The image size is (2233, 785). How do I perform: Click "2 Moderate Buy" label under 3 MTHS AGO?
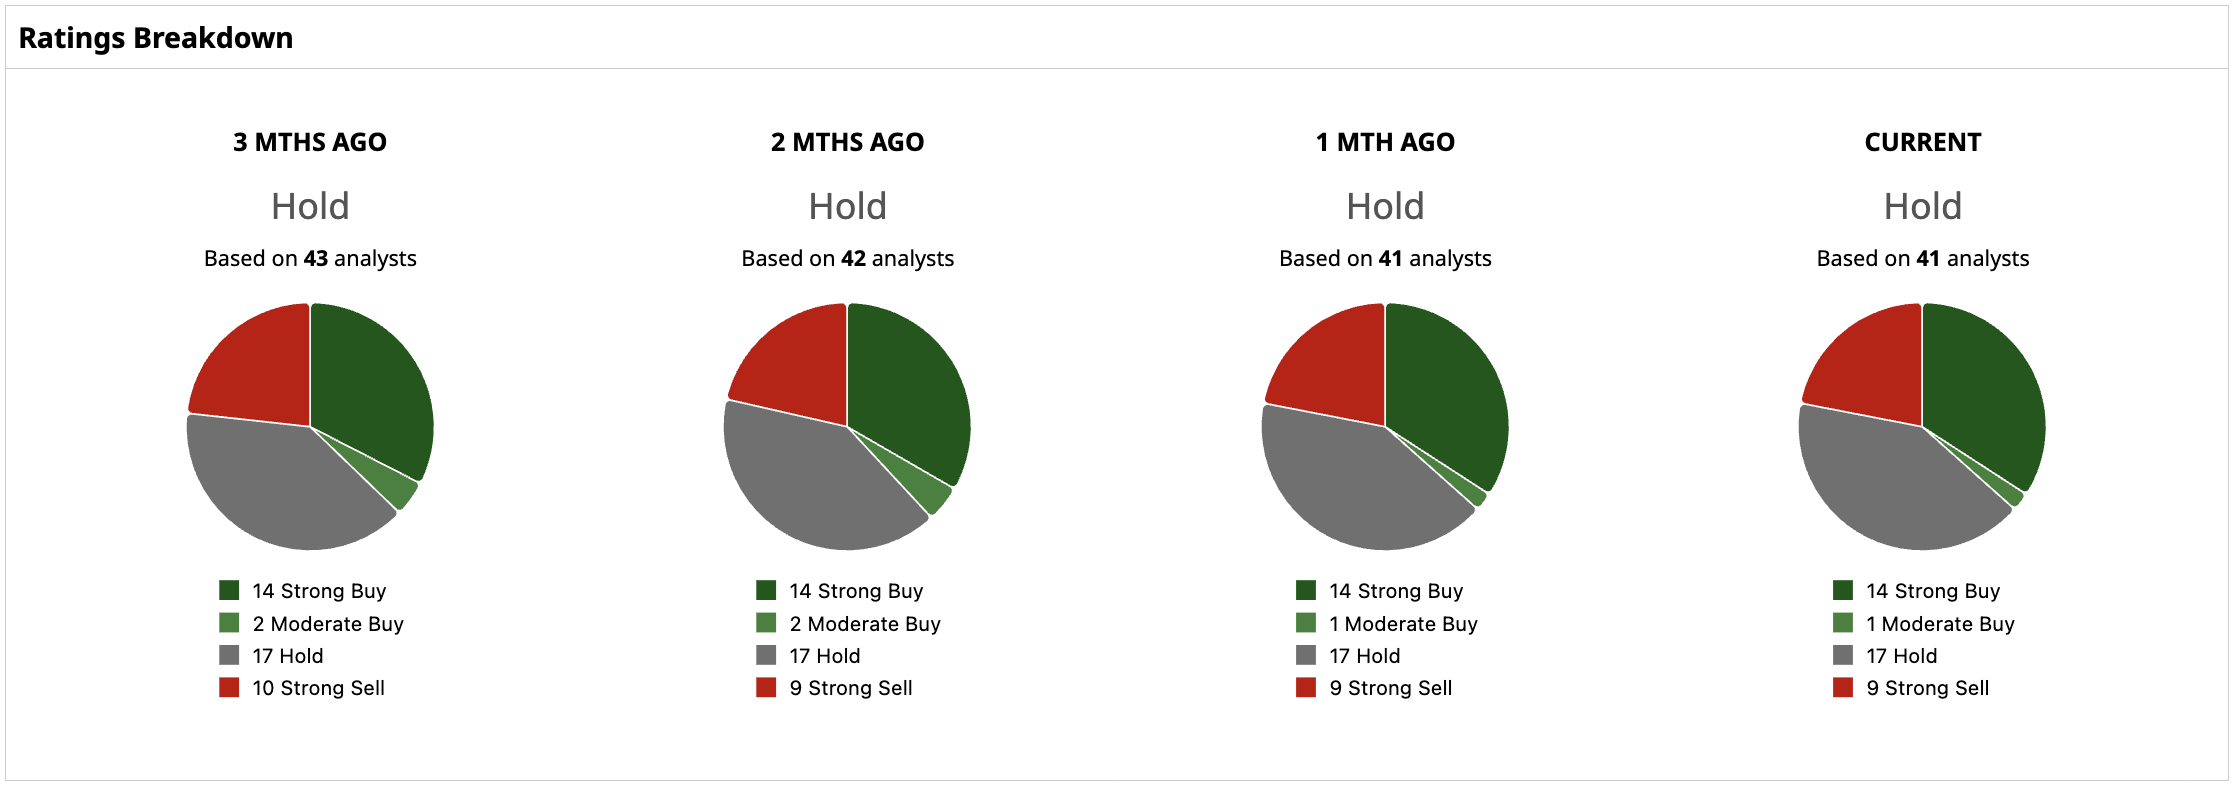point(328,624)
